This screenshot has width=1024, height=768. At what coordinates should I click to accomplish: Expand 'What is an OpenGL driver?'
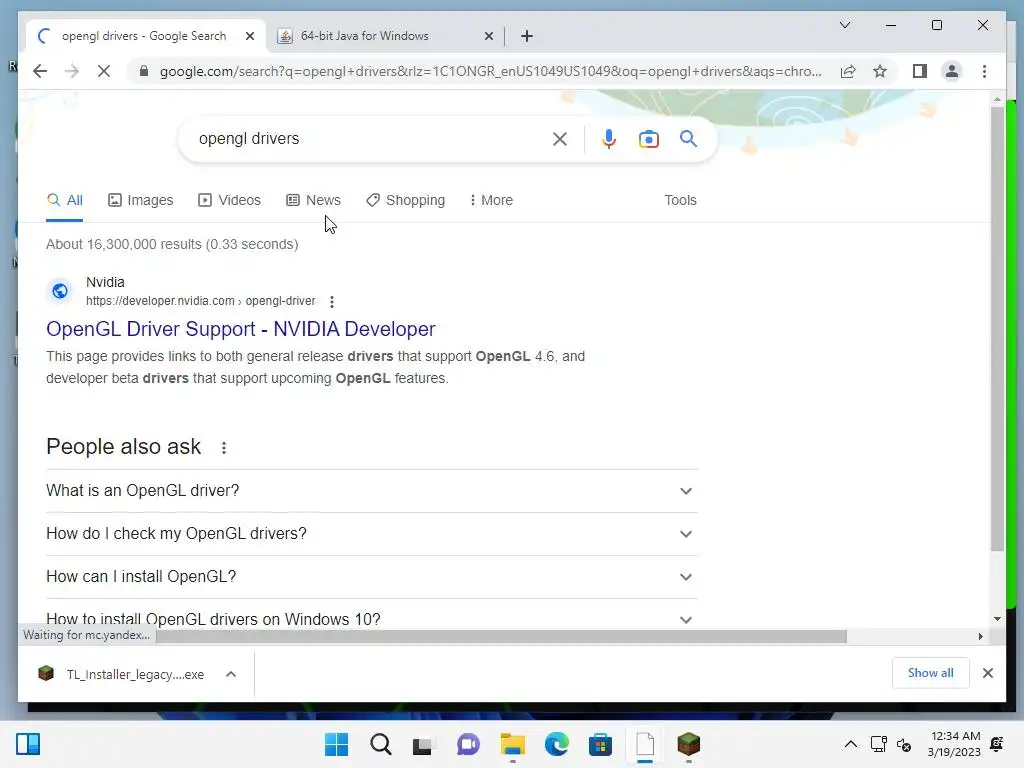point(372,490)
